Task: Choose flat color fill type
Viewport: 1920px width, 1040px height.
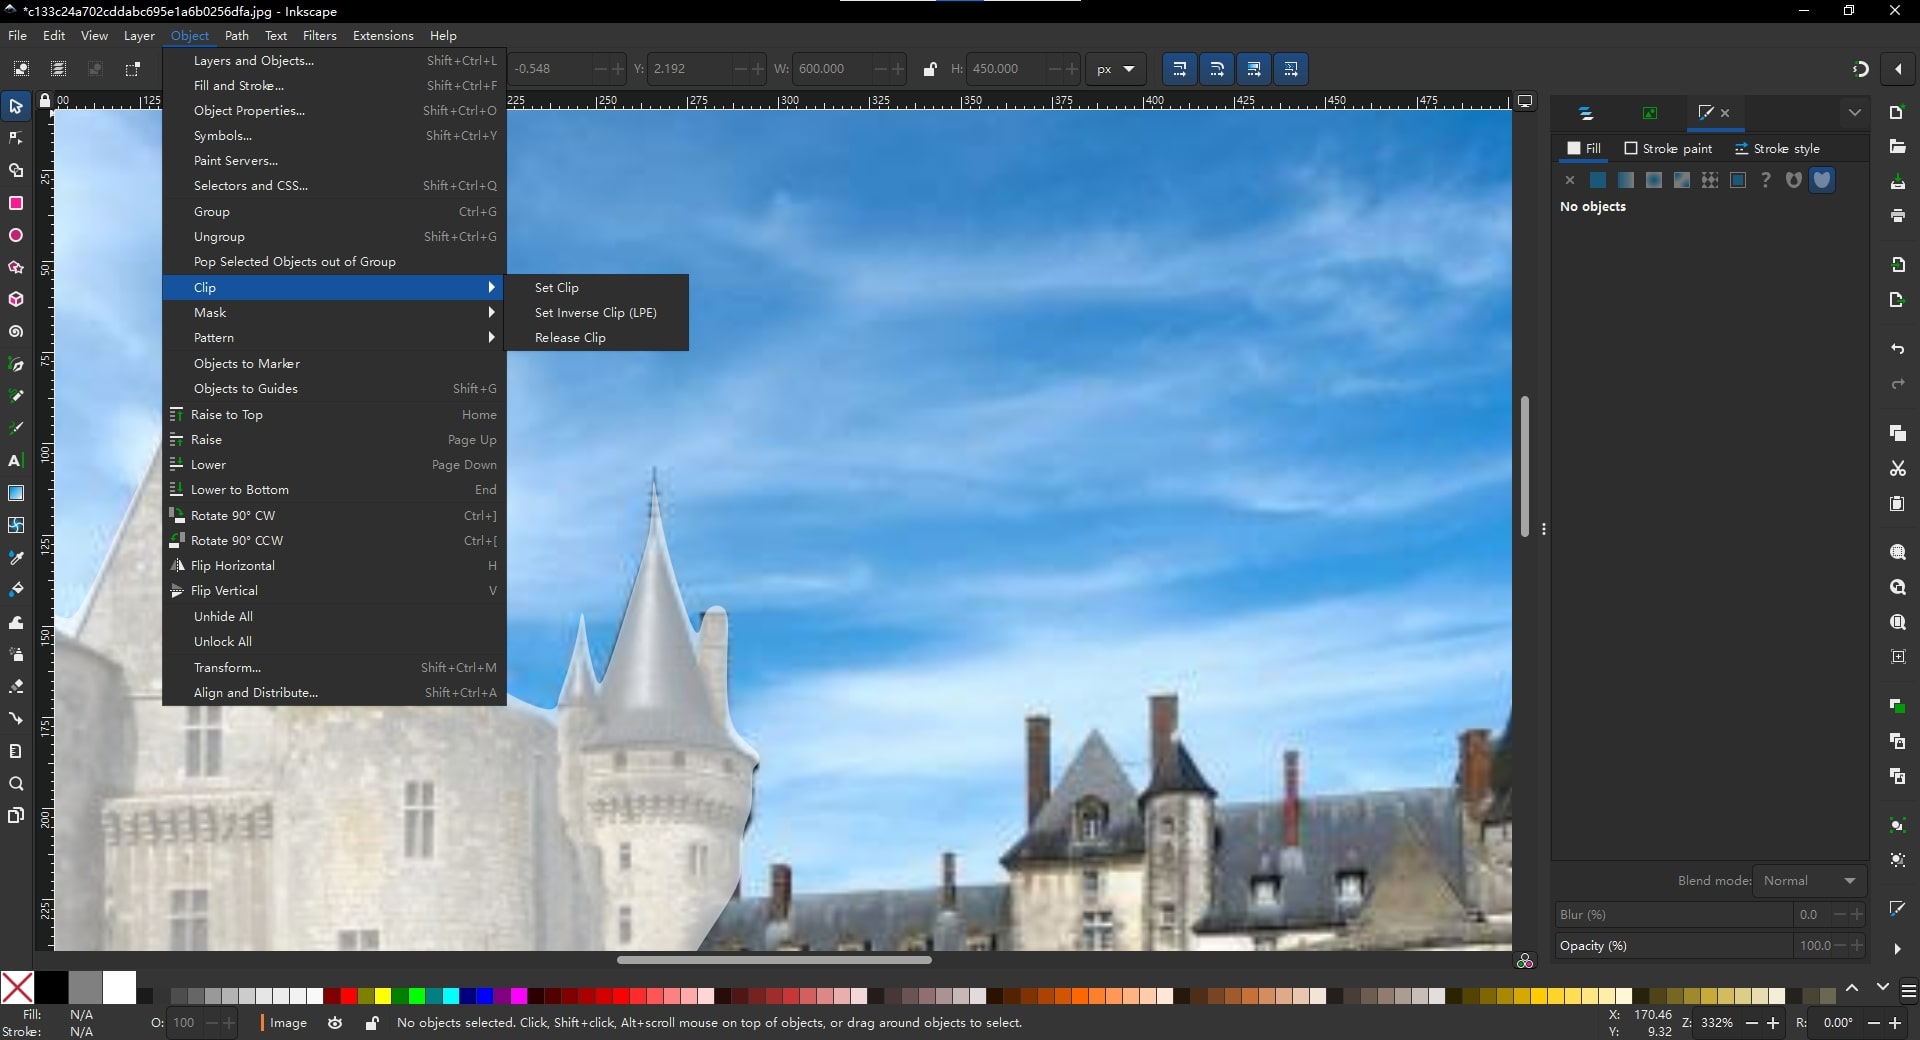Action: [x=1597, y=180]
